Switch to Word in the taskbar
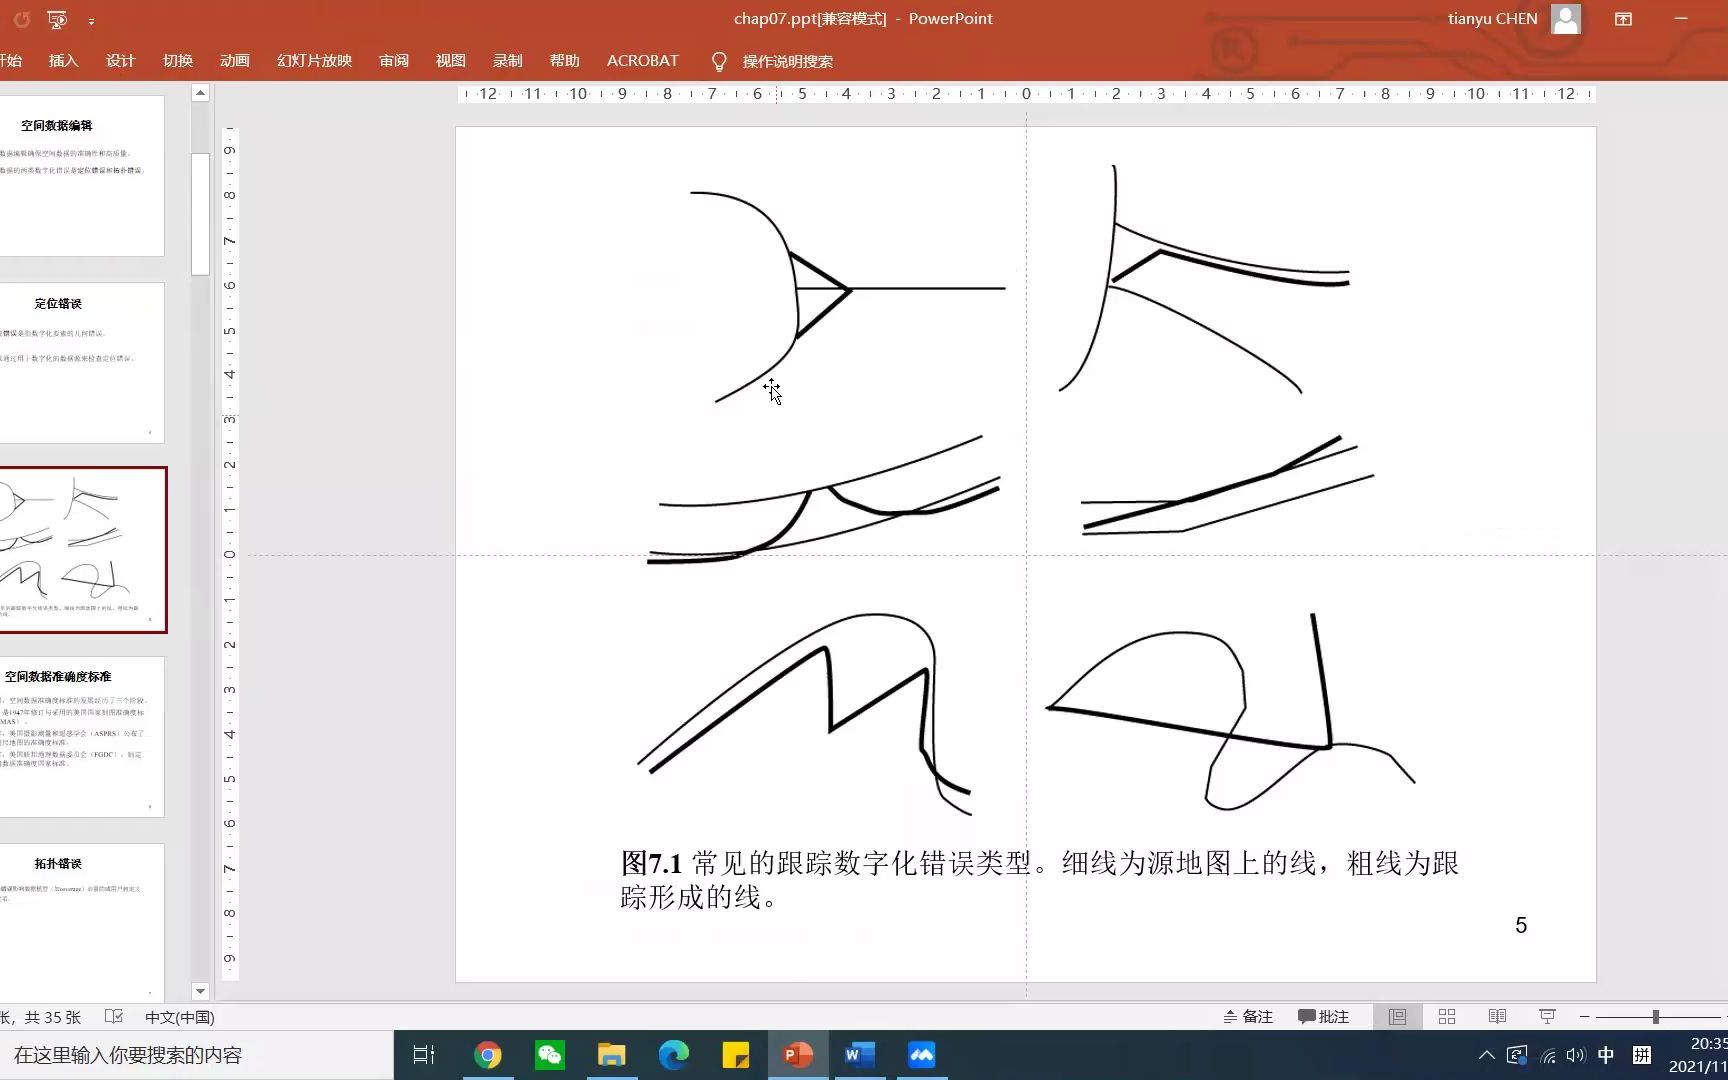The height and width of the screenshot is (1080, 1728). coord(859,1055)
